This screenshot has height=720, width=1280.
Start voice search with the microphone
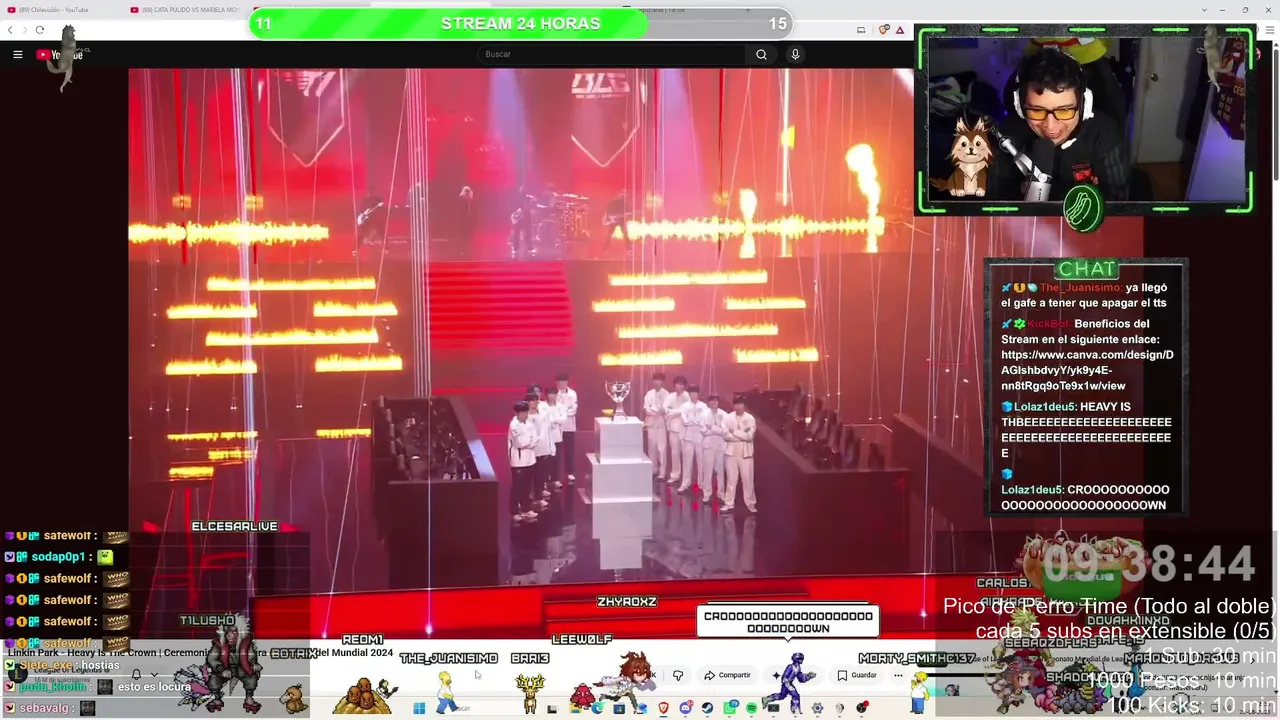tap(795, 54)
